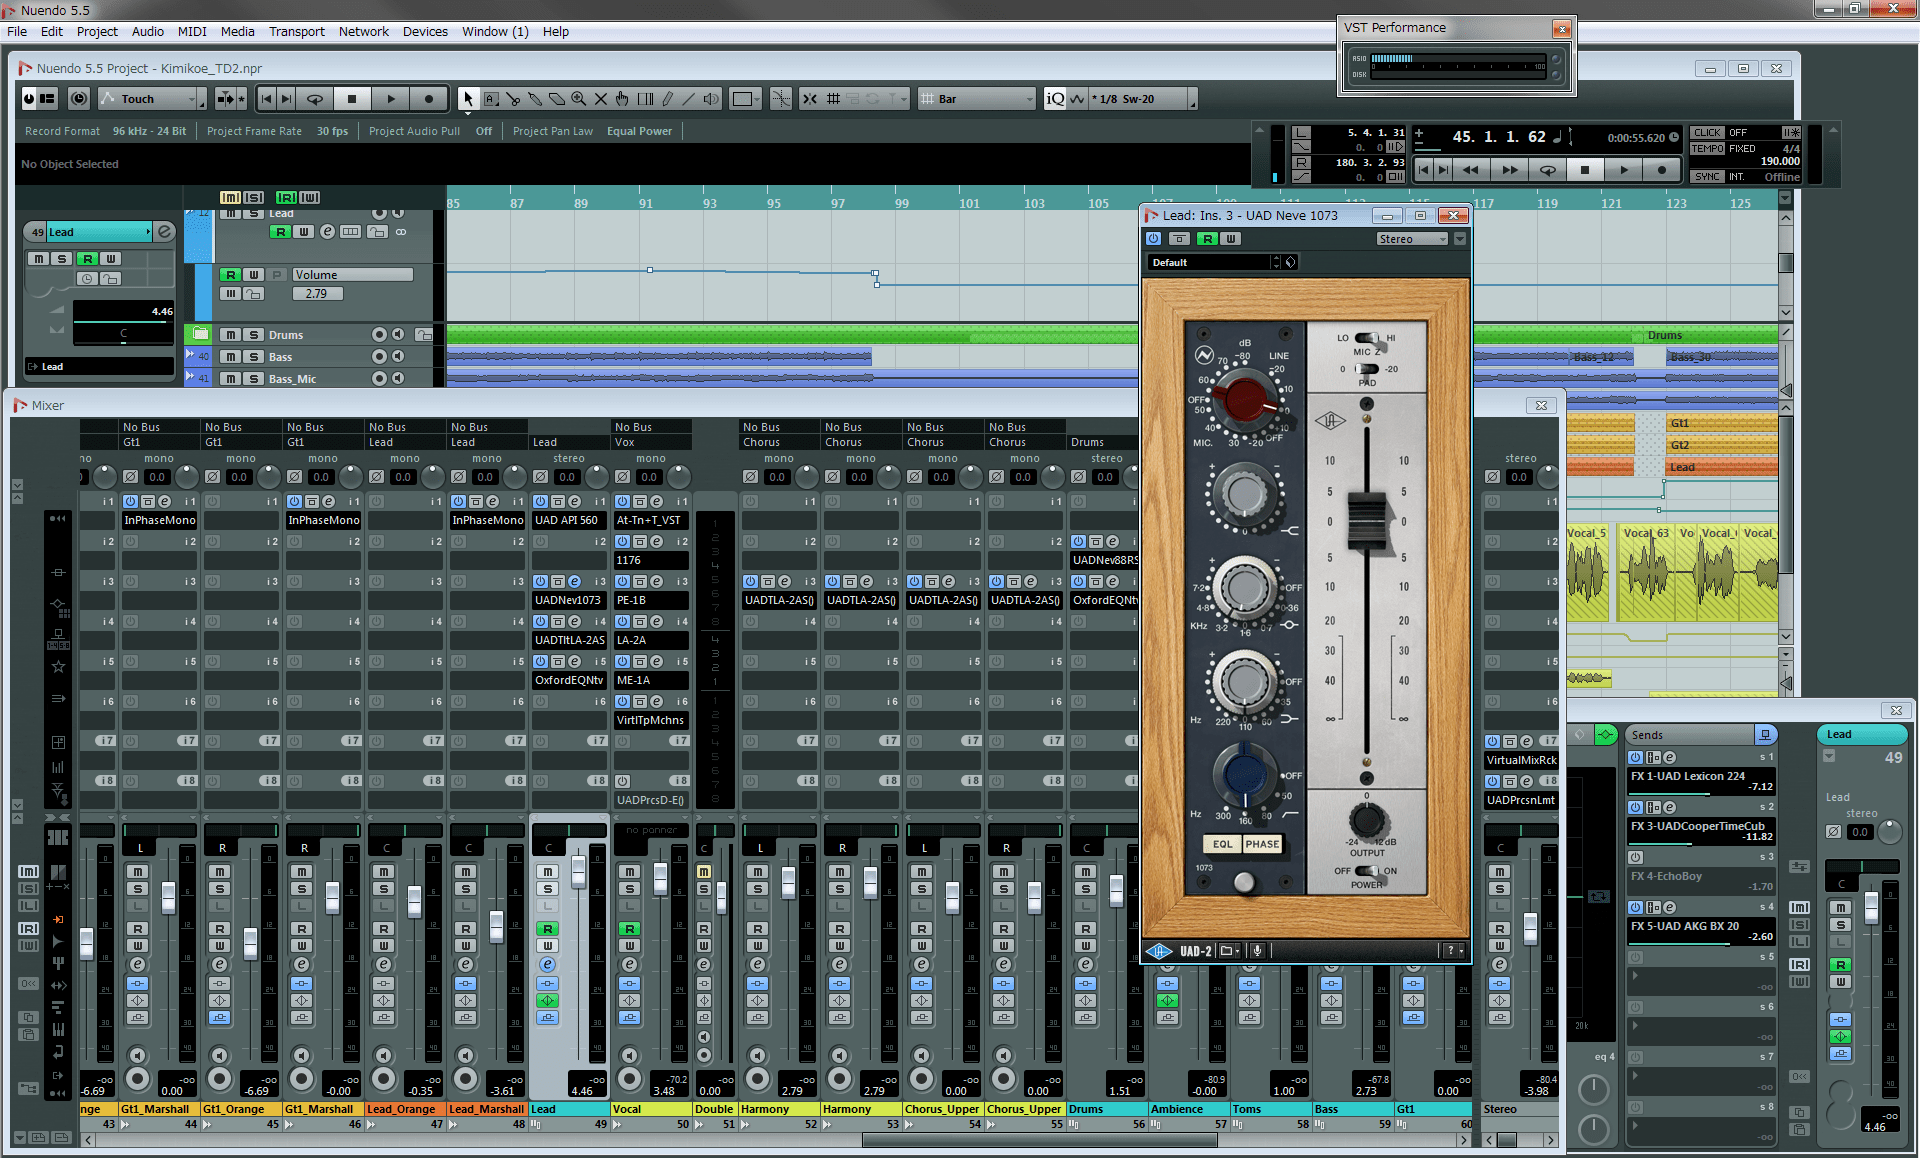Solo the Bass track in track list
Screen dimensions: 1921x1158
tap(254, 357)
